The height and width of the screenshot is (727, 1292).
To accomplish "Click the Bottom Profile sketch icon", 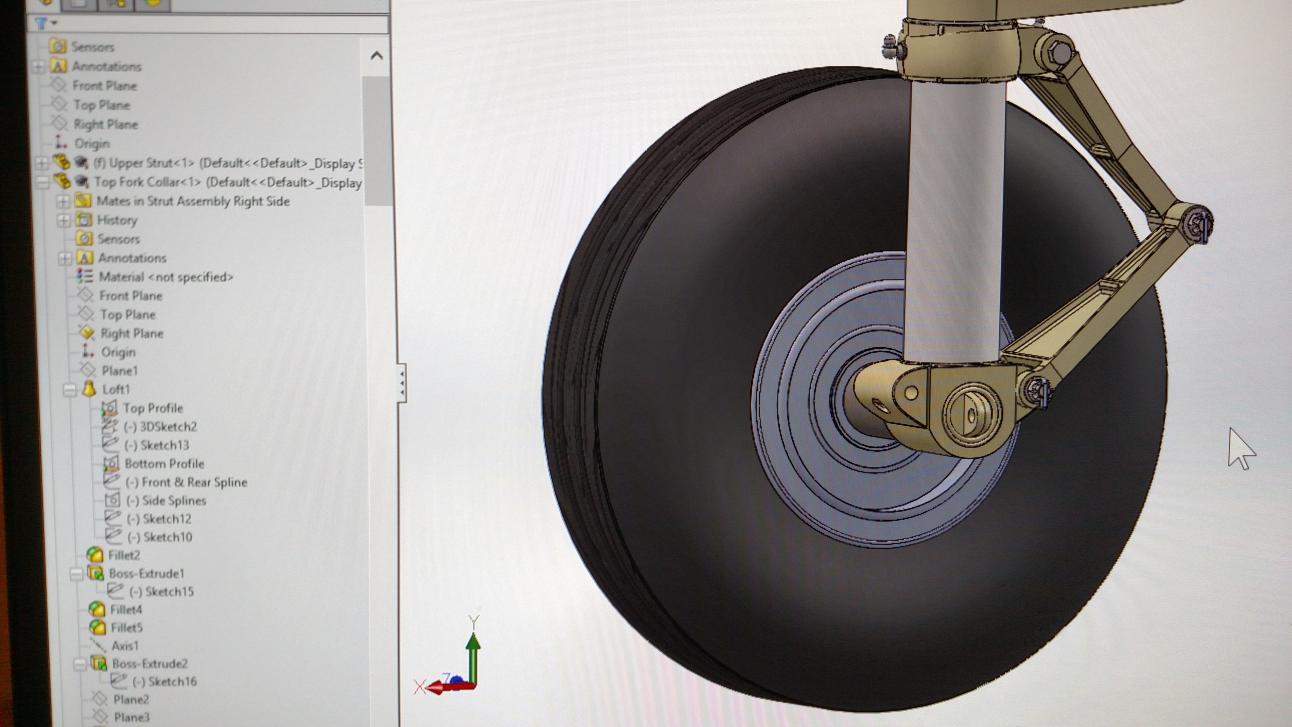I will (x=110, y=464).
